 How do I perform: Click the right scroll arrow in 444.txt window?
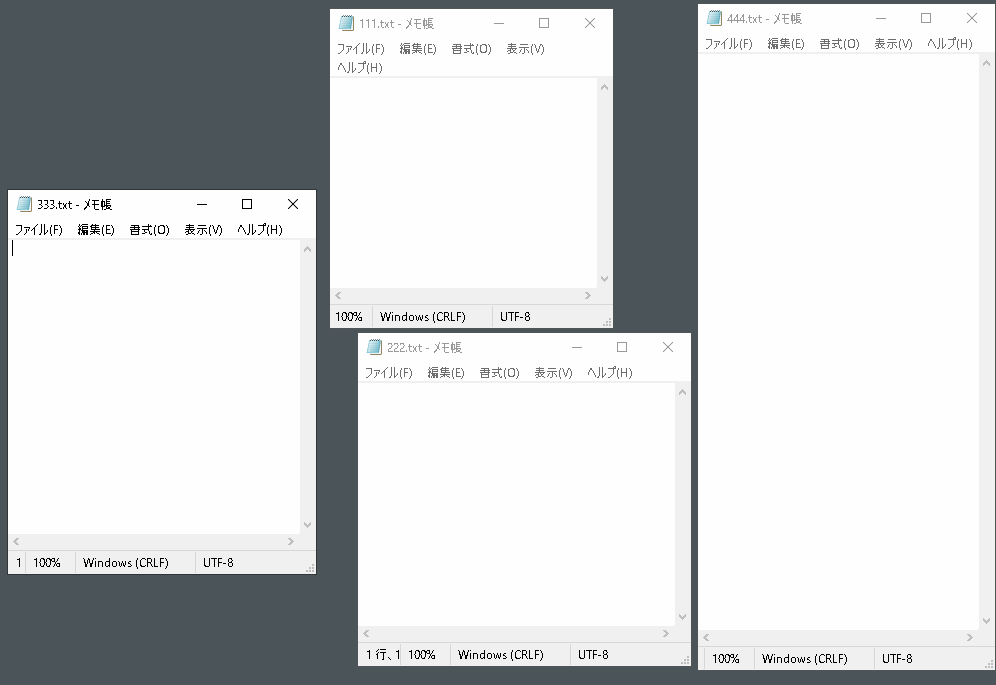[x=969, y=636]
